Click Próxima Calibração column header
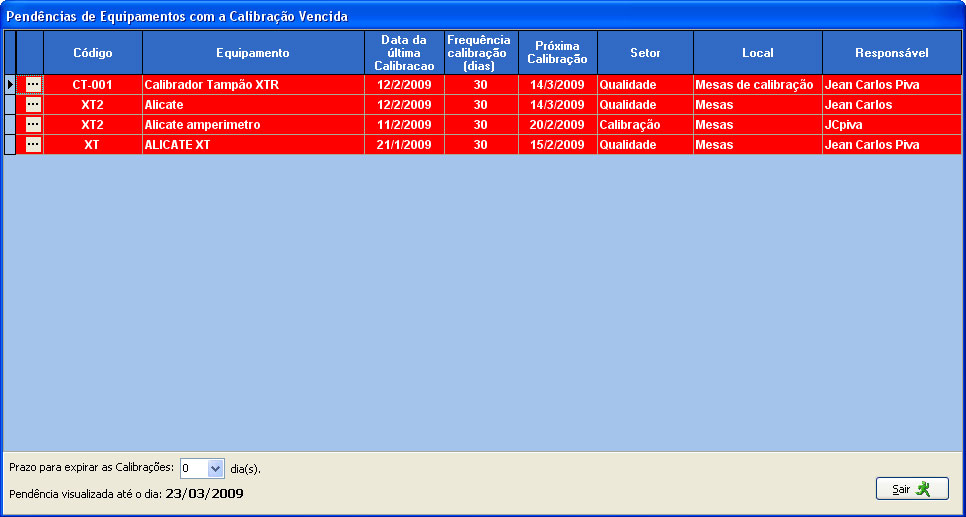The width and height of the screenshot is (966, 517). click(x=558, y=53)
